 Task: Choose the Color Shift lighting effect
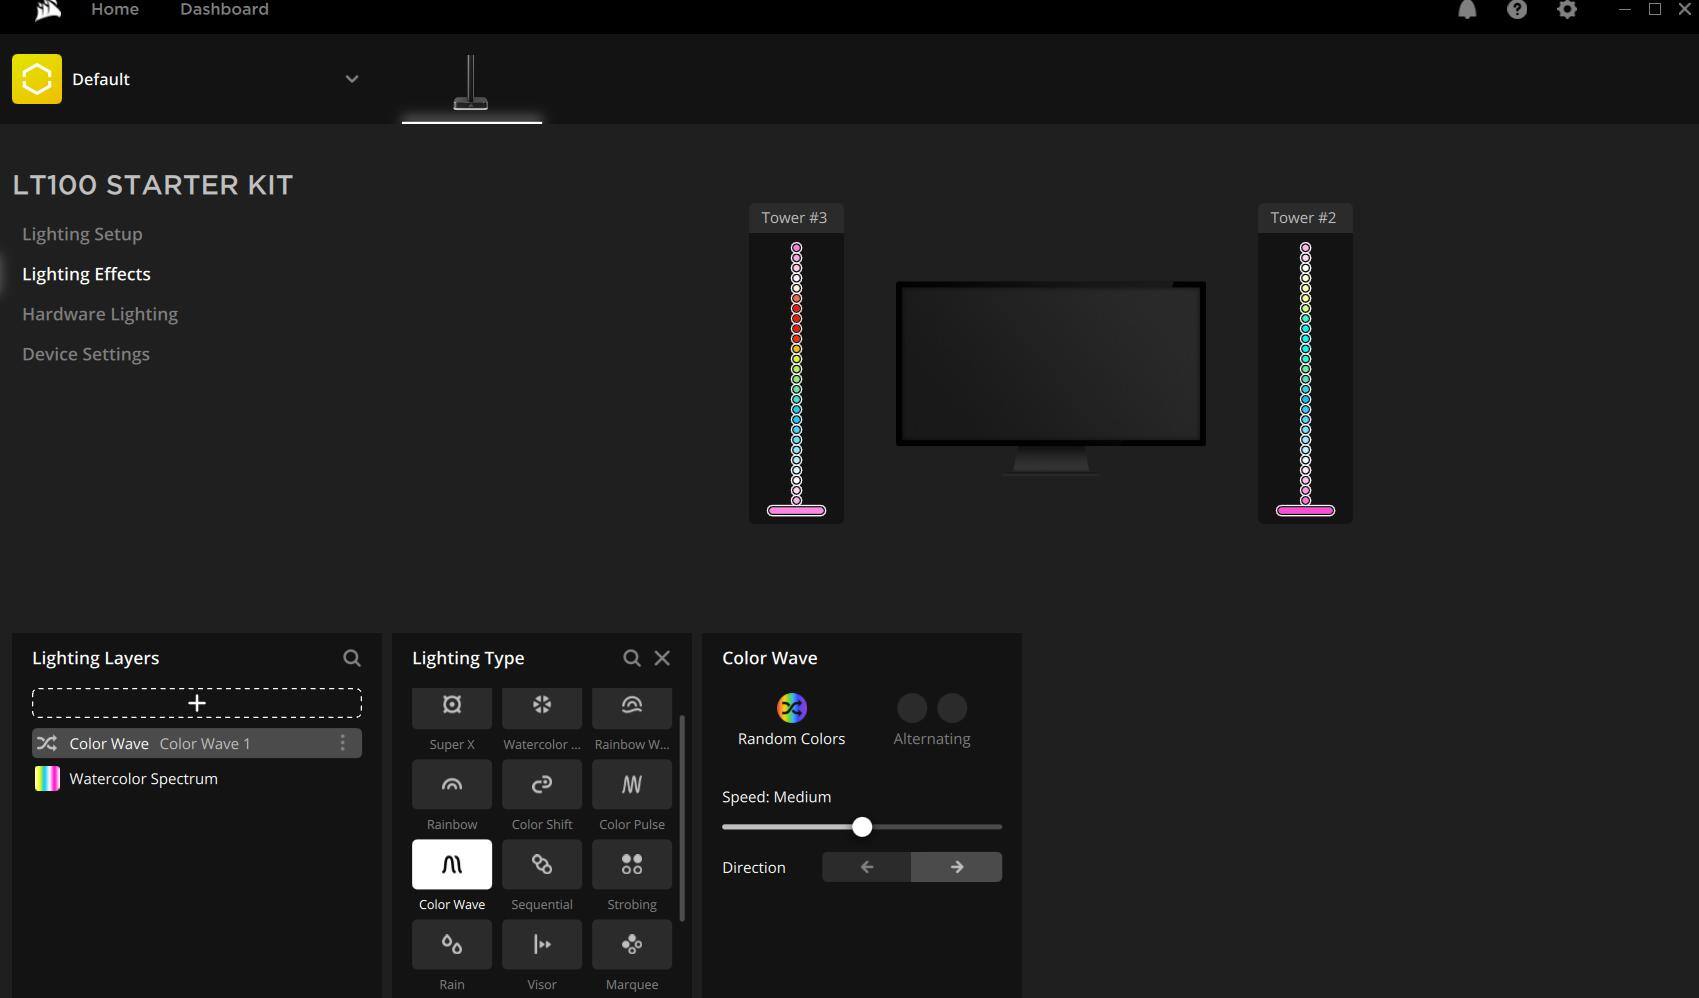coord(542,785)
